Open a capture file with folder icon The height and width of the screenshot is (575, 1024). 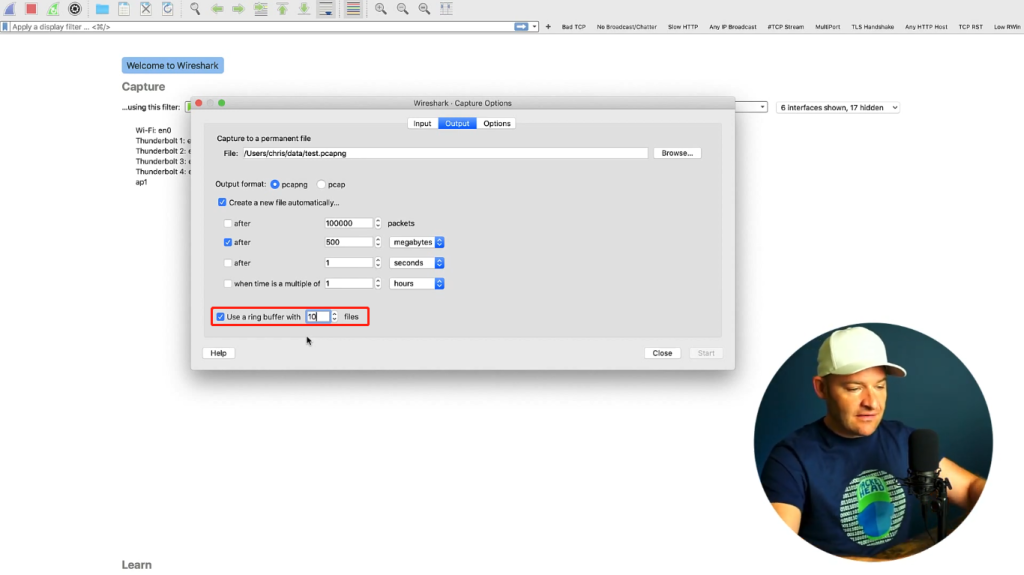click(102, 8)
